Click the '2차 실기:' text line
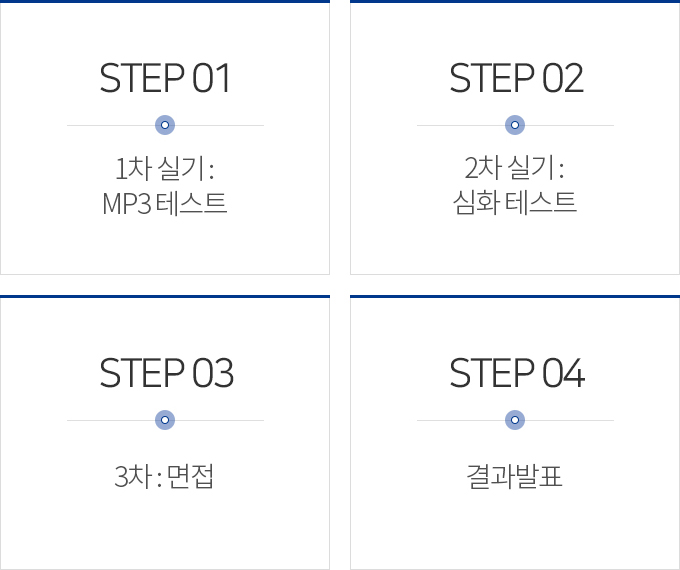 [515, 167]
